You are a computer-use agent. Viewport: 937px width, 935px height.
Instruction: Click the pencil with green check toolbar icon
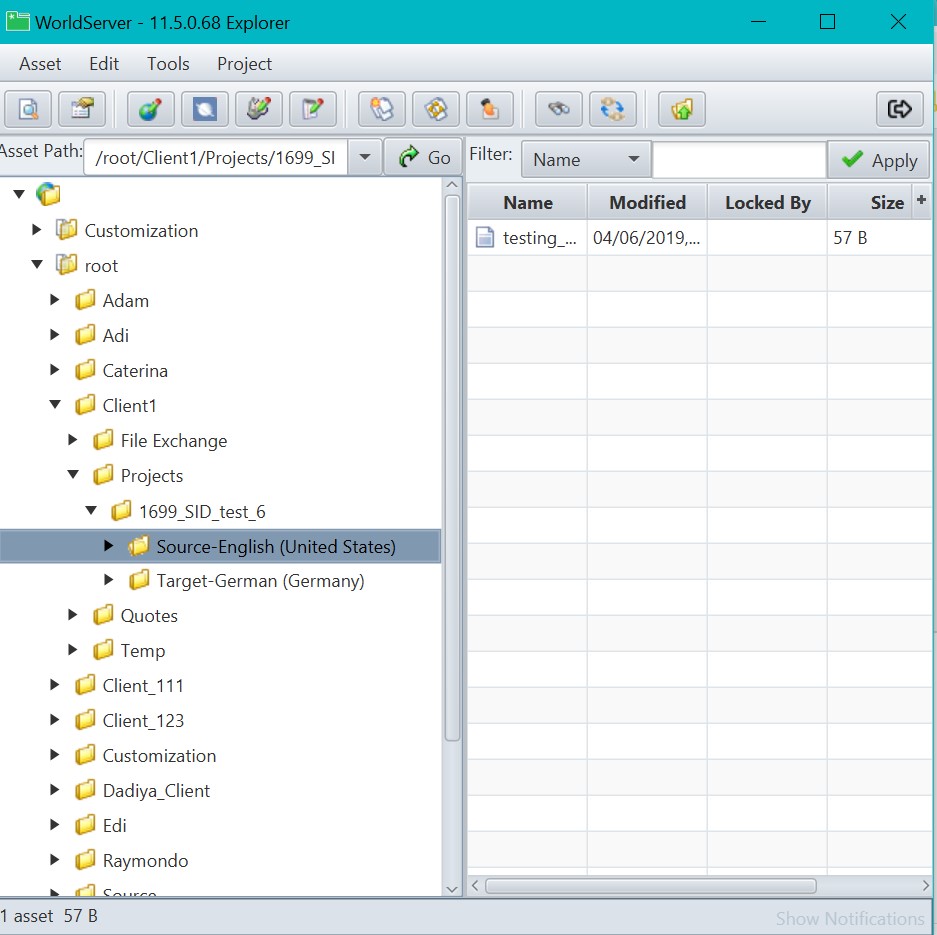pyautogui.click(x=259, y=109)
